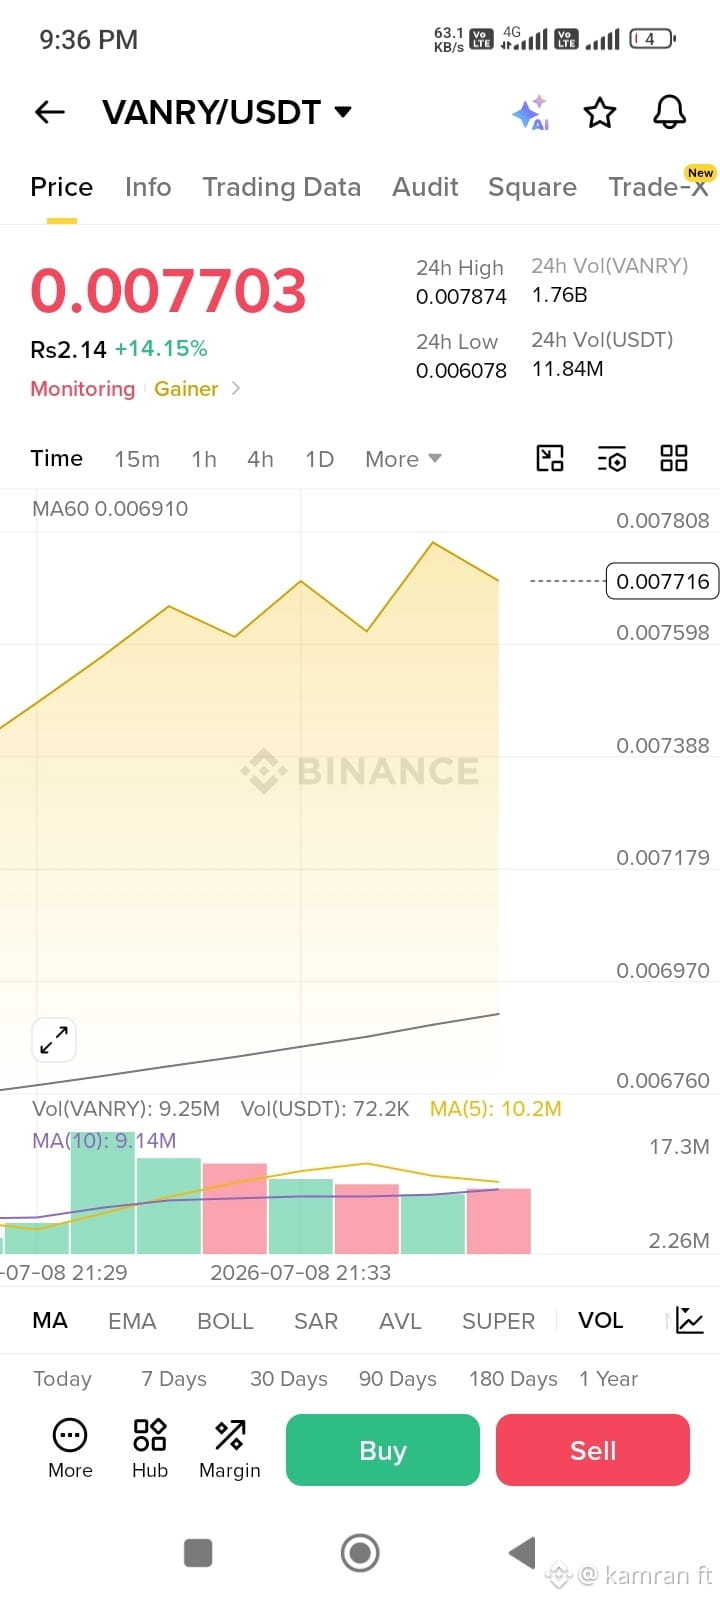Open the indicator chart icon beside VOL
Screen dimensions: 720x1600
pos(690,1320)
